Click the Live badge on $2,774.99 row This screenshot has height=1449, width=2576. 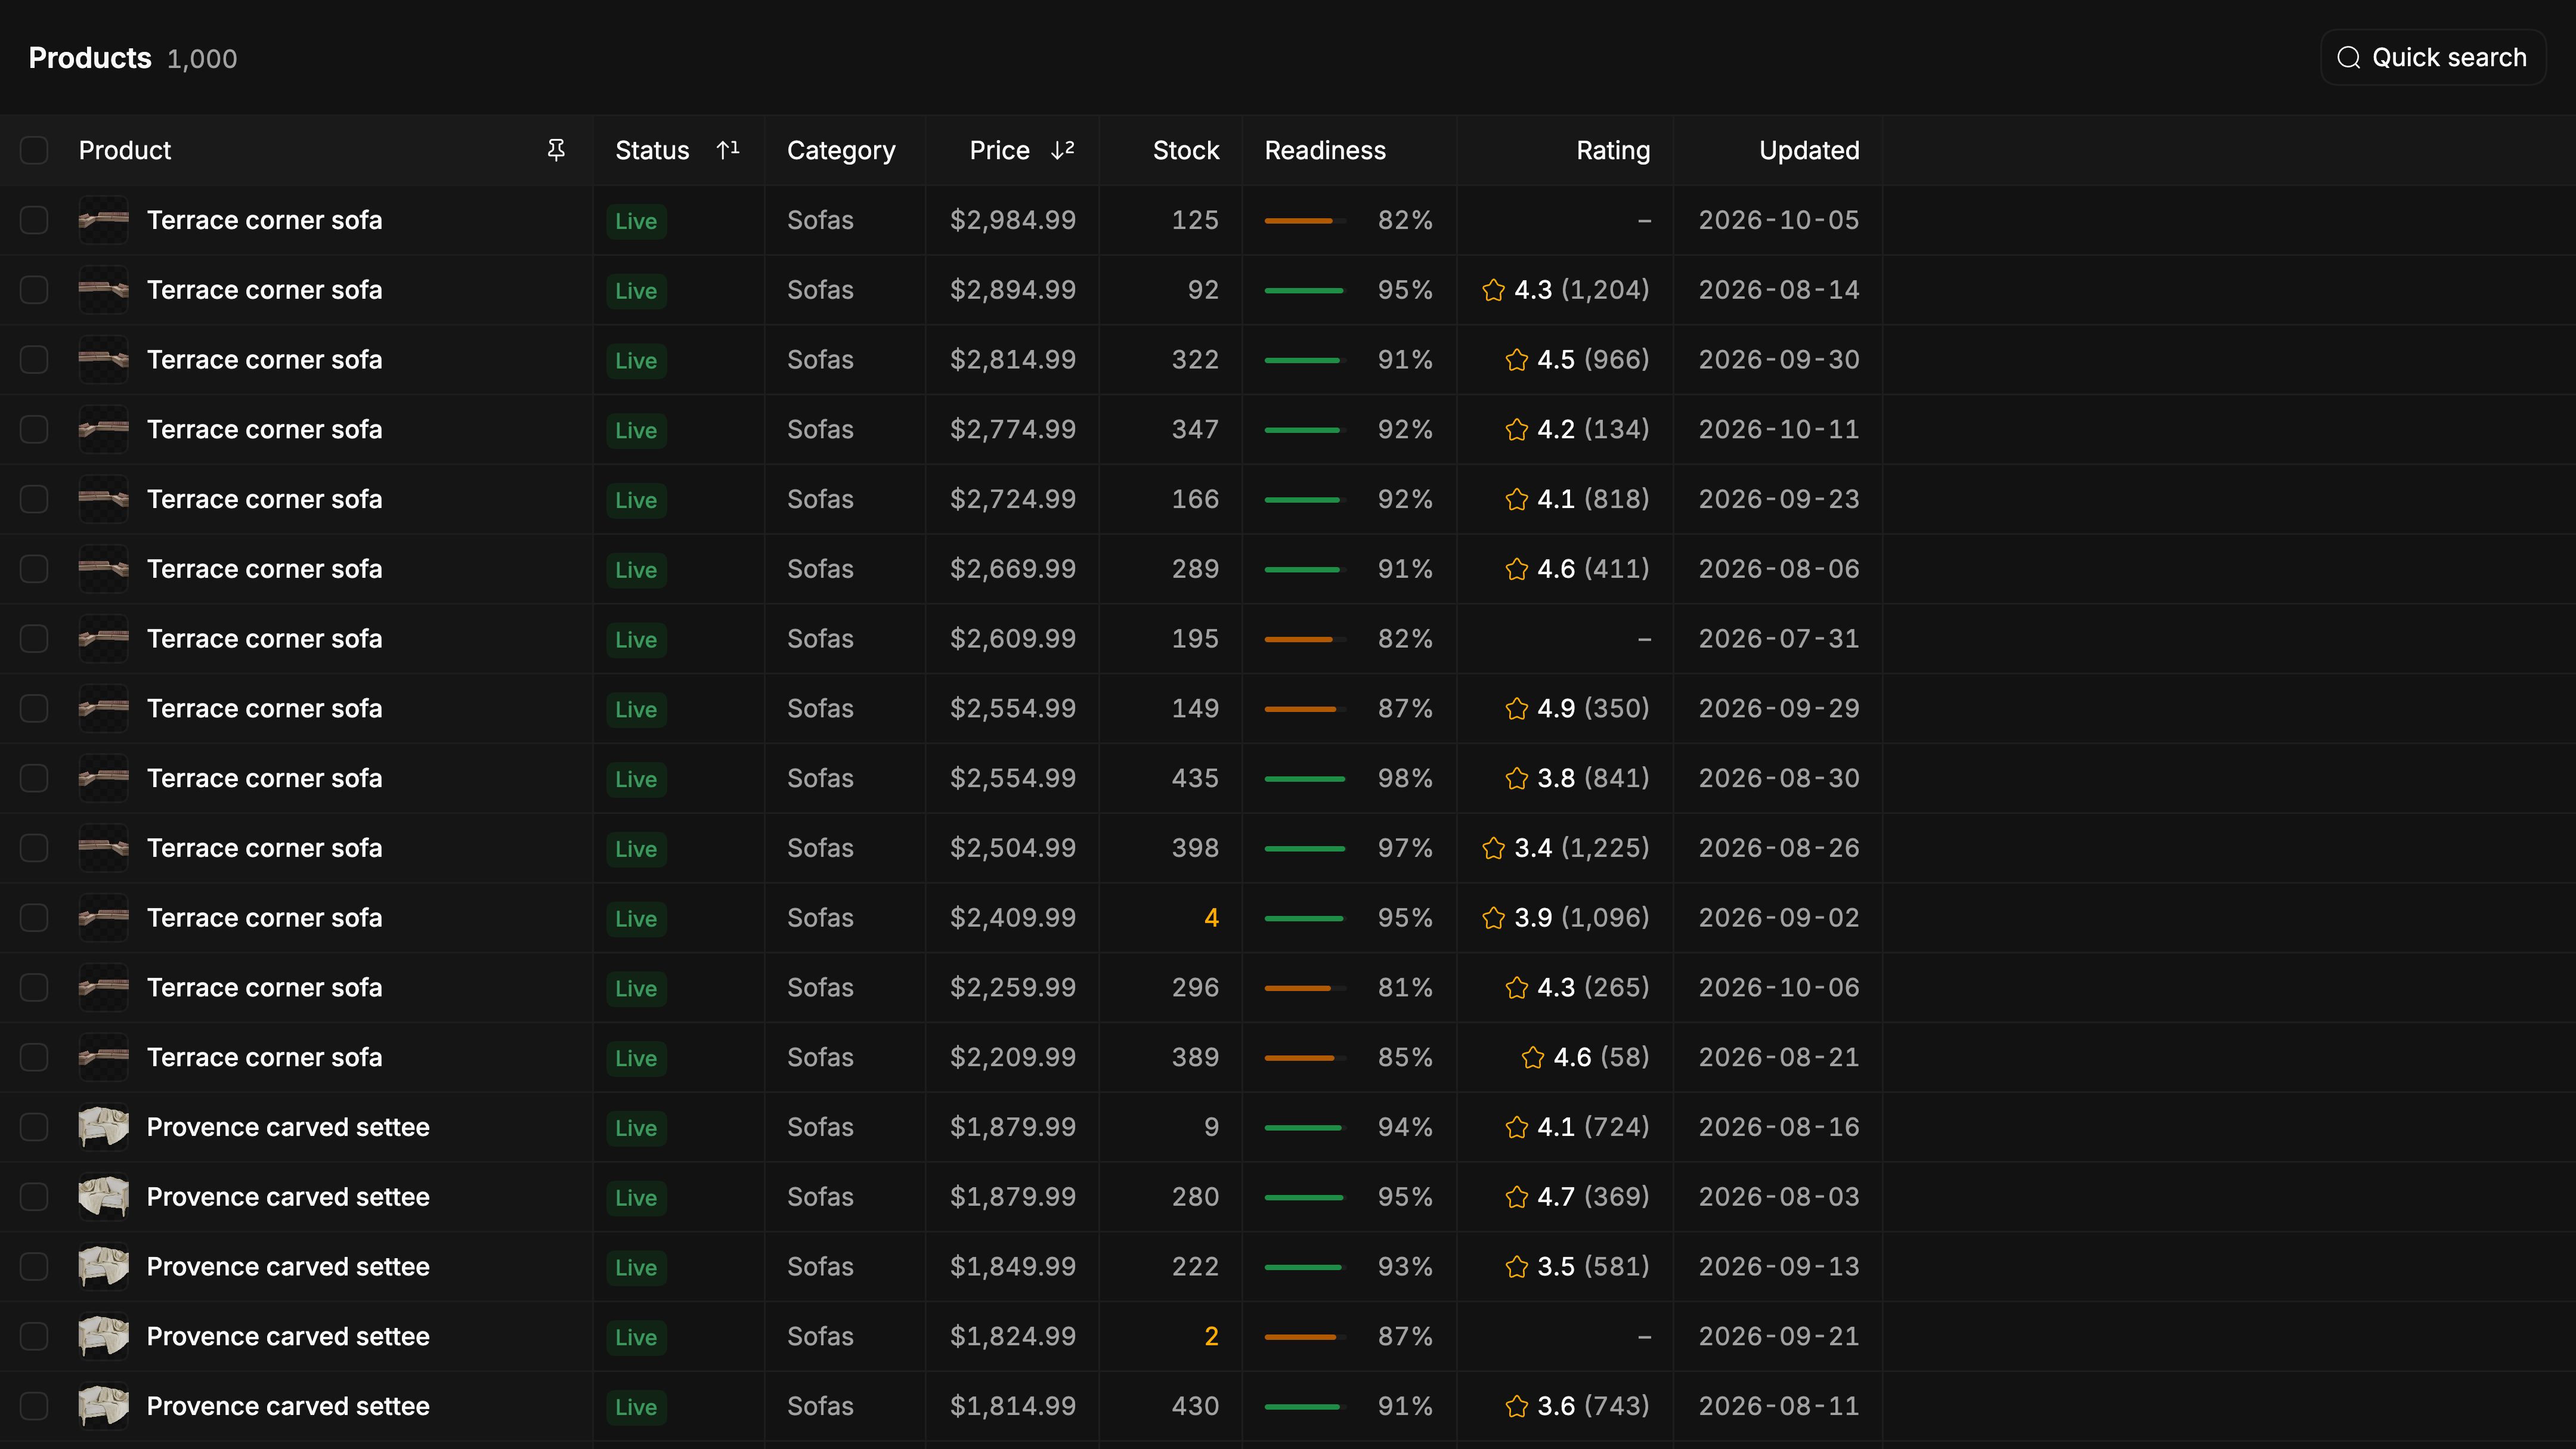tap(636, 430)
